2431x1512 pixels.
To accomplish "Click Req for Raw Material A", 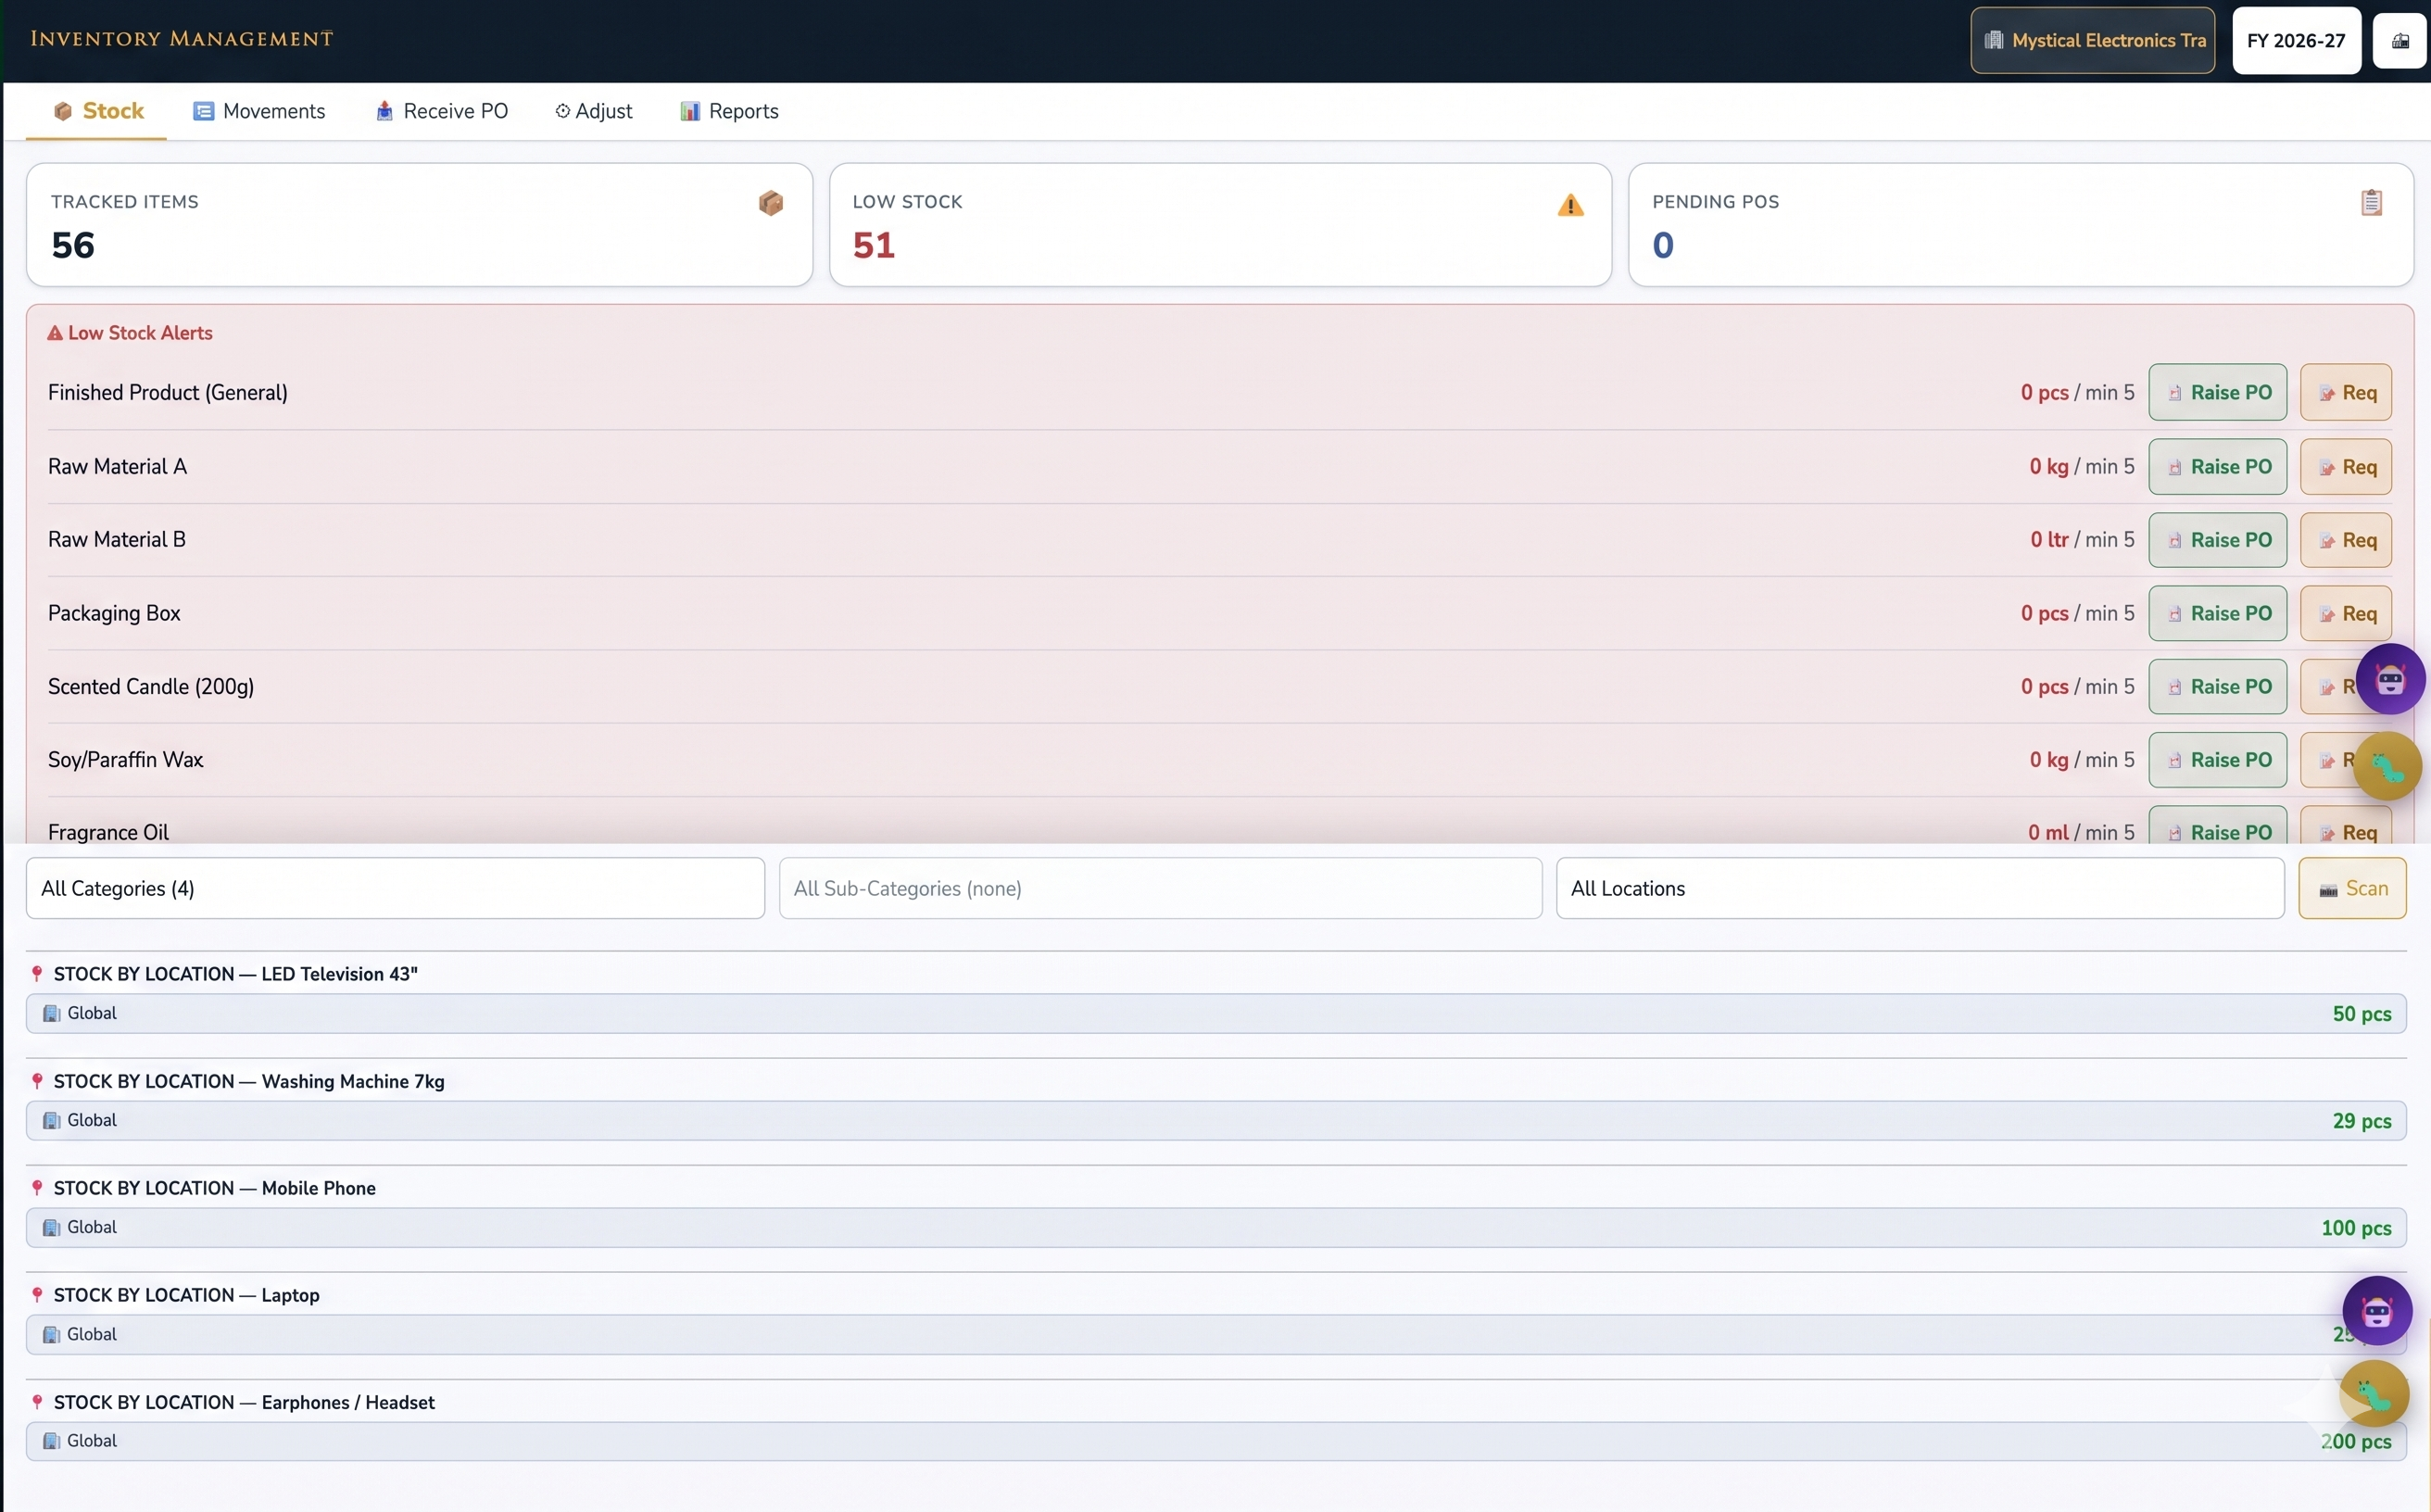I will [2345, 466].
